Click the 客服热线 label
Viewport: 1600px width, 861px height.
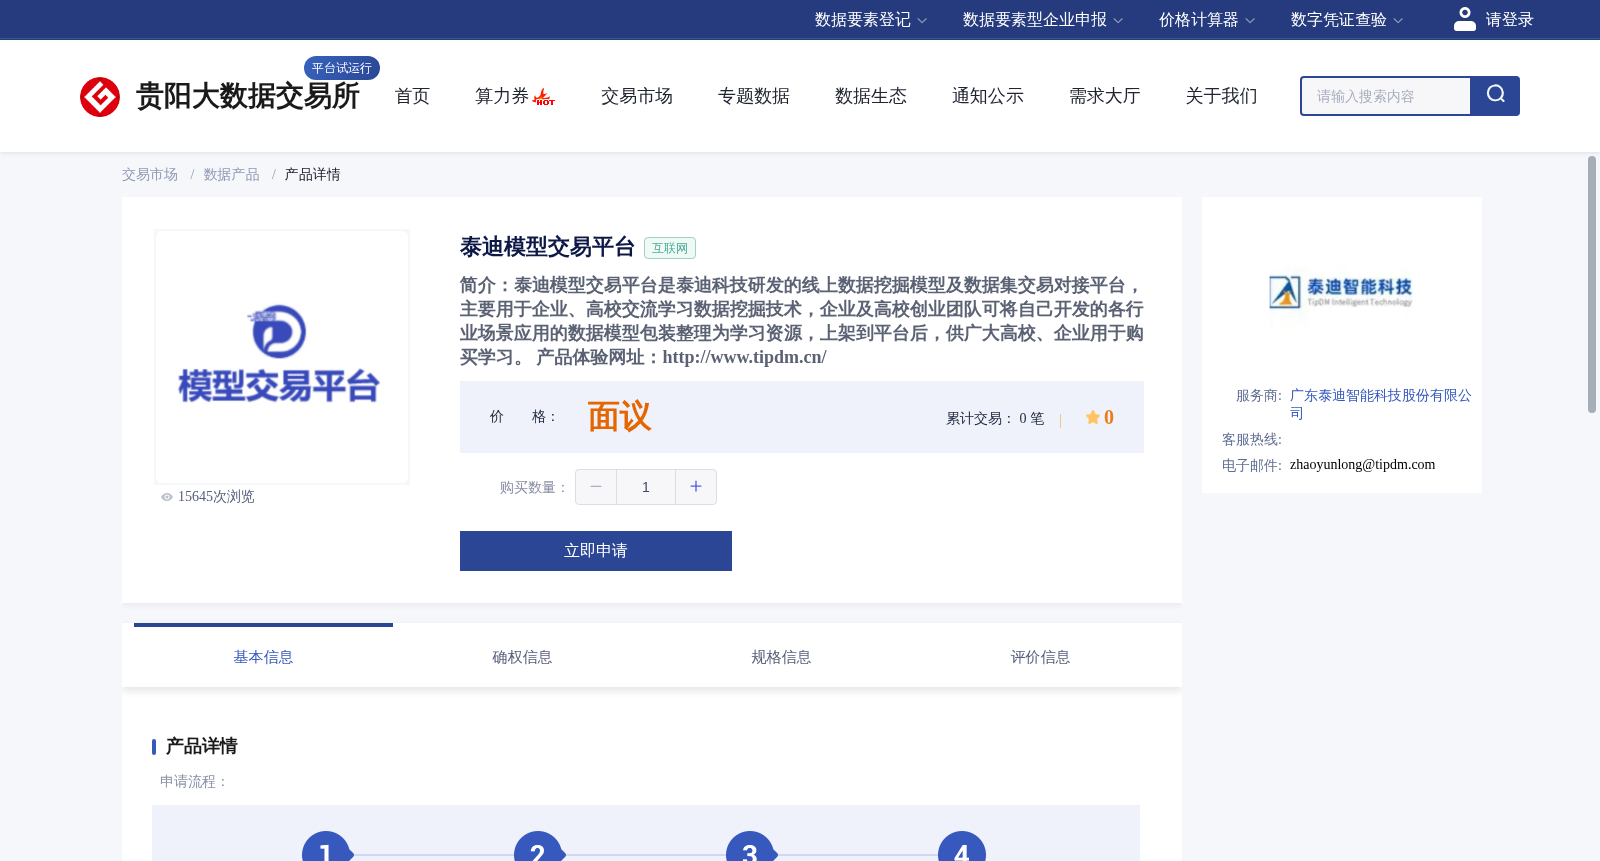tap(1252, 440)
